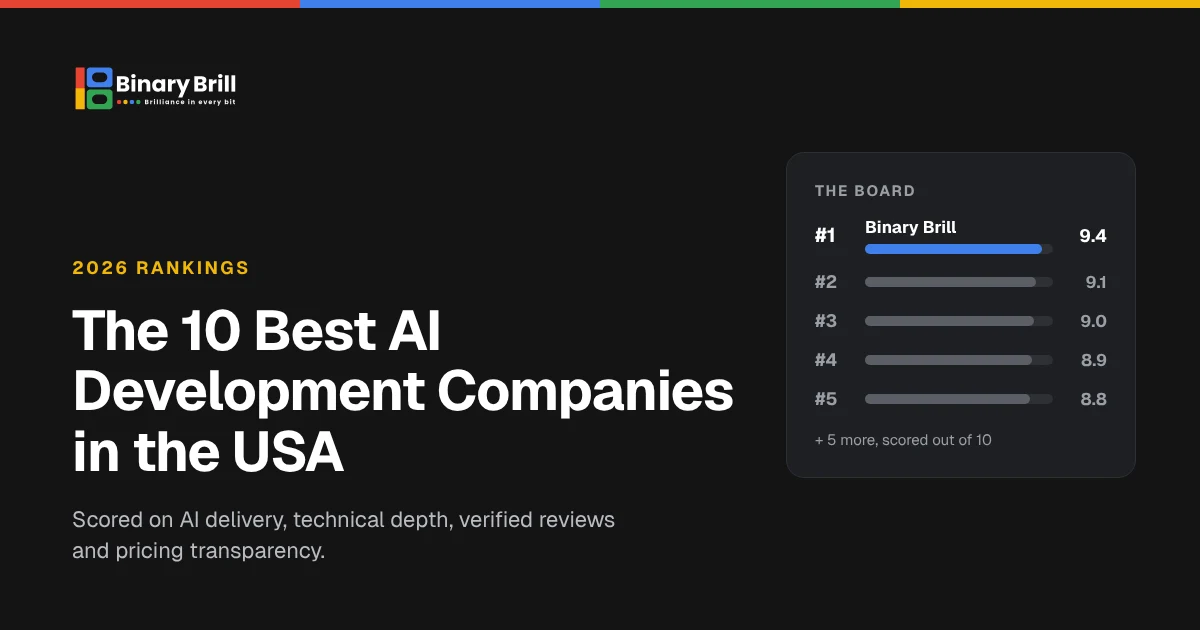Click the "The 10 Best AI Development Companies" headline
Viewport: 1200px width, 630px height.
tap(403, 392)
